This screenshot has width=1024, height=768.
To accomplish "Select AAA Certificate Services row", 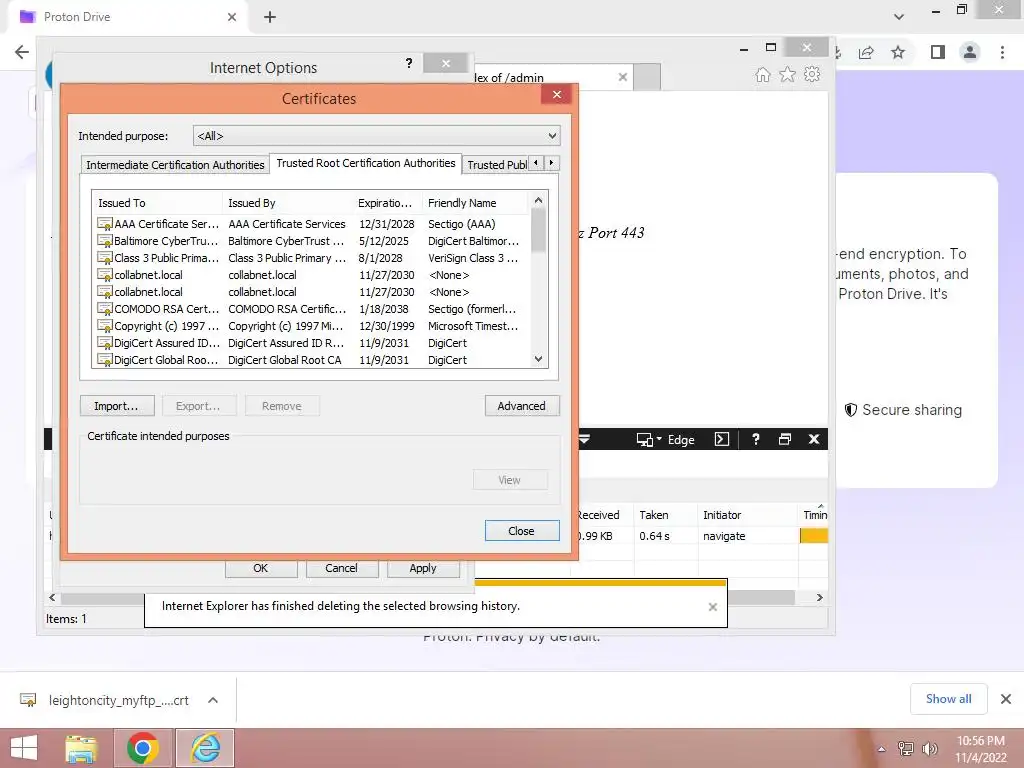I will [x=312, y=224].
